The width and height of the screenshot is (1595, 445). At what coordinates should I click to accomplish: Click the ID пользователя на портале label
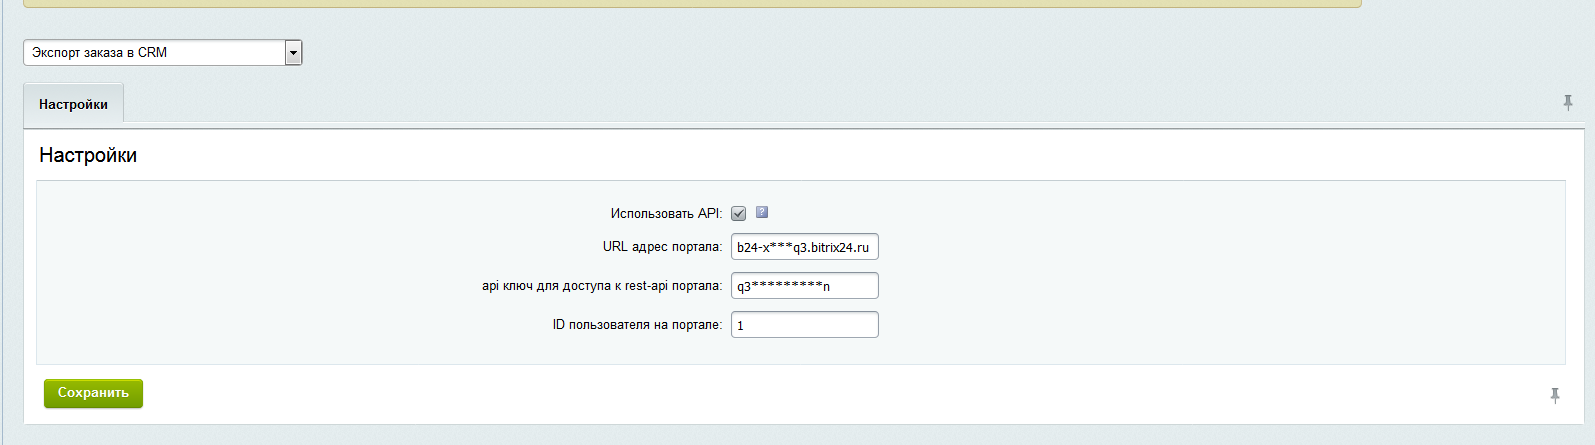pyautogui.click(x=636, y=325)
